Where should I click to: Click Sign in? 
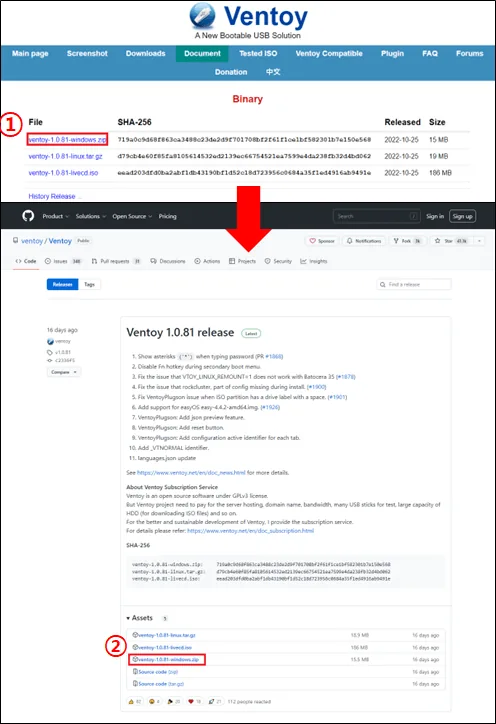tap(435, 216)
